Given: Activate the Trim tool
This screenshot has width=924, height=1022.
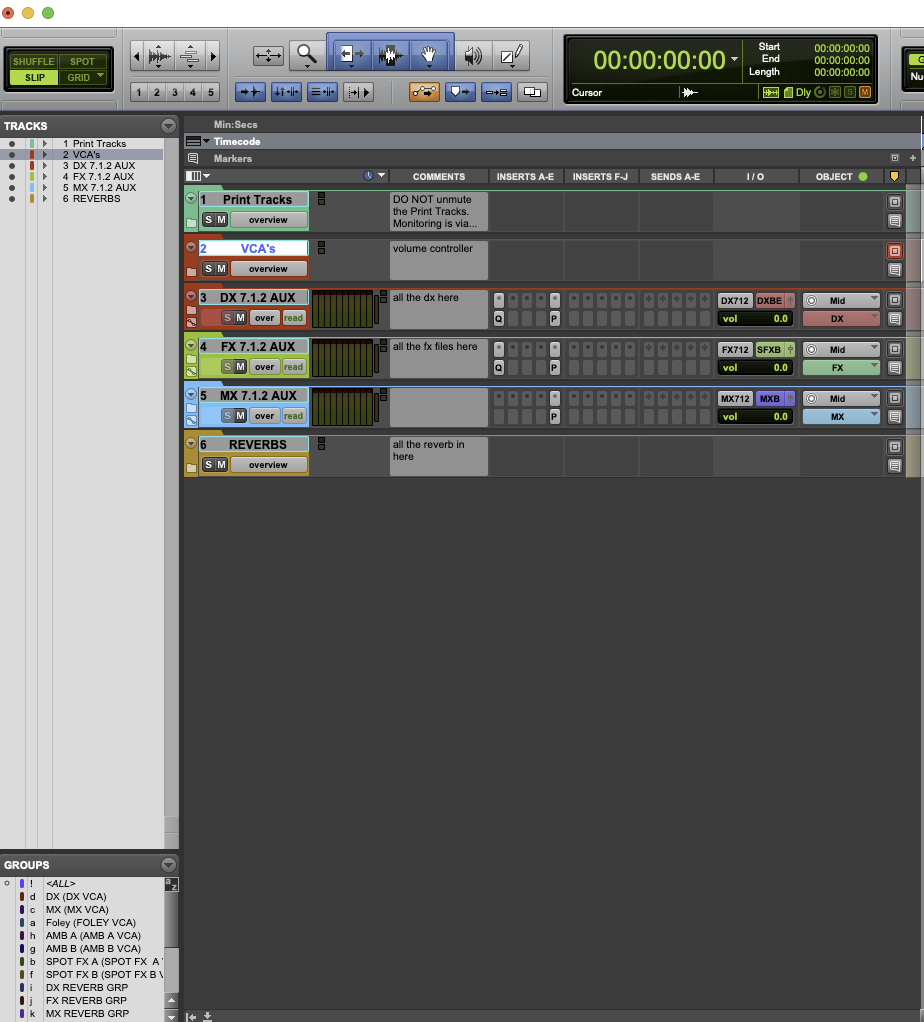Looking at the screenshot, I should point(351,55).
